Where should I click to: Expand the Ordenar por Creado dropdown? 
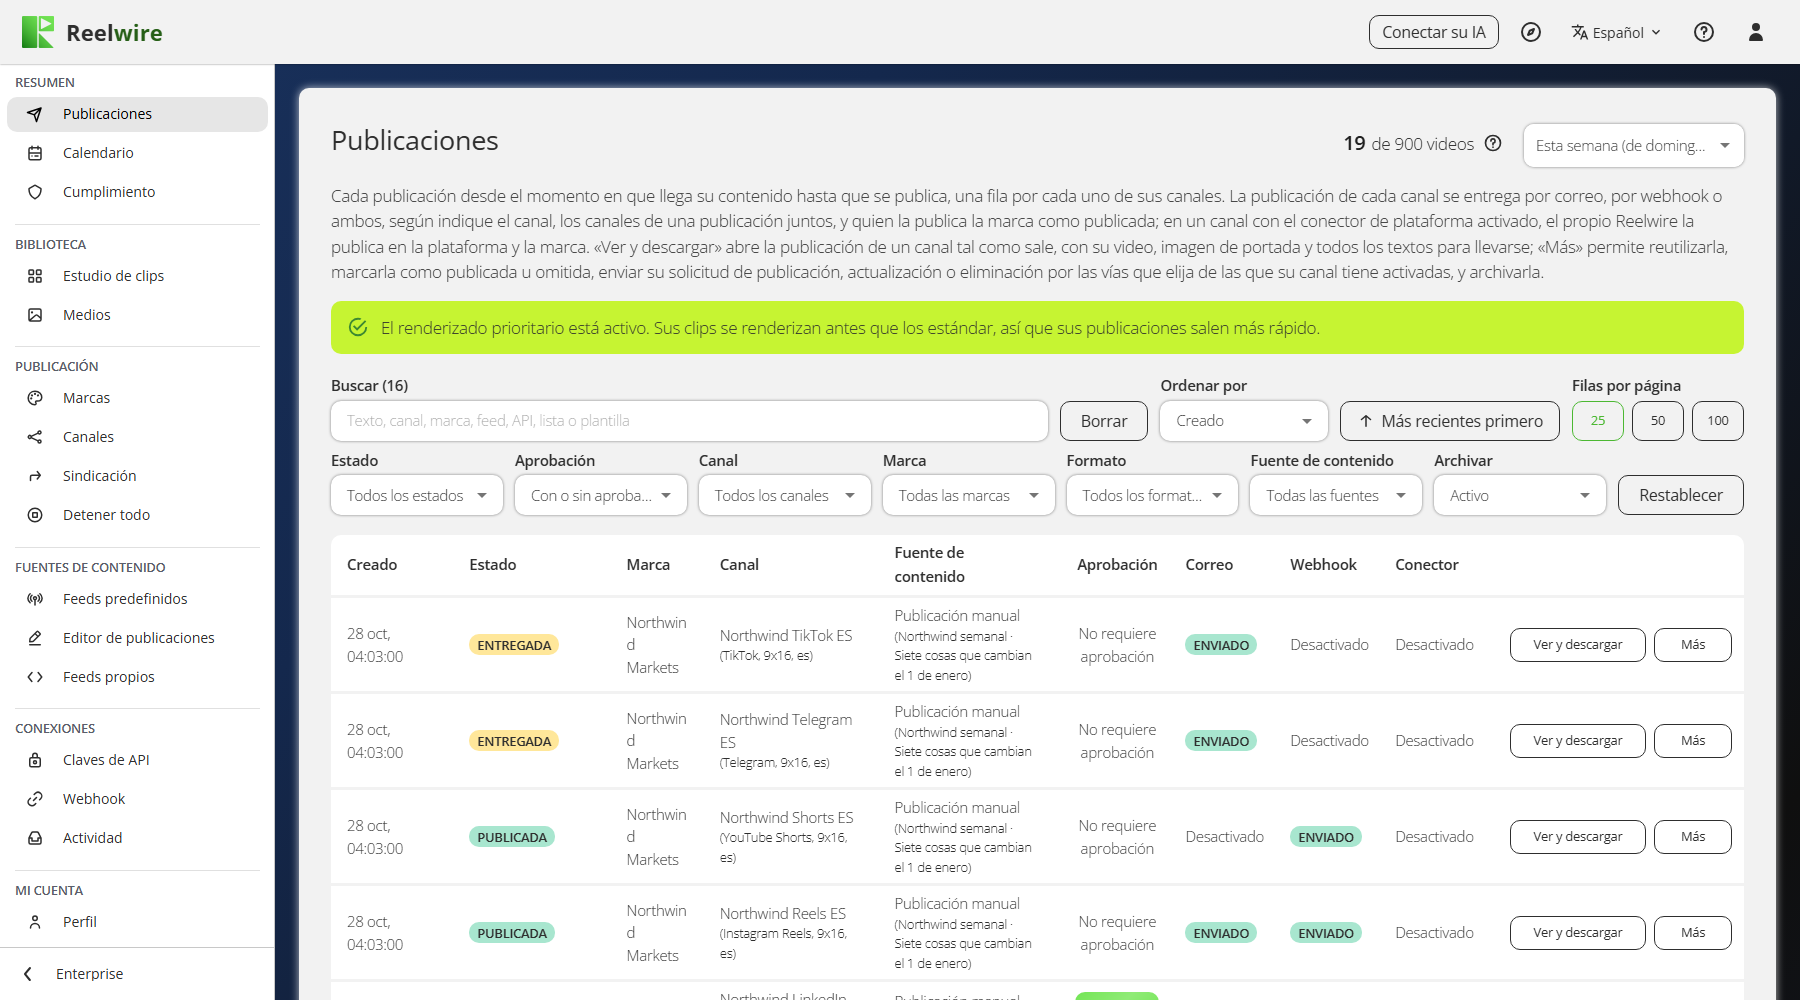pos(1244,421)
